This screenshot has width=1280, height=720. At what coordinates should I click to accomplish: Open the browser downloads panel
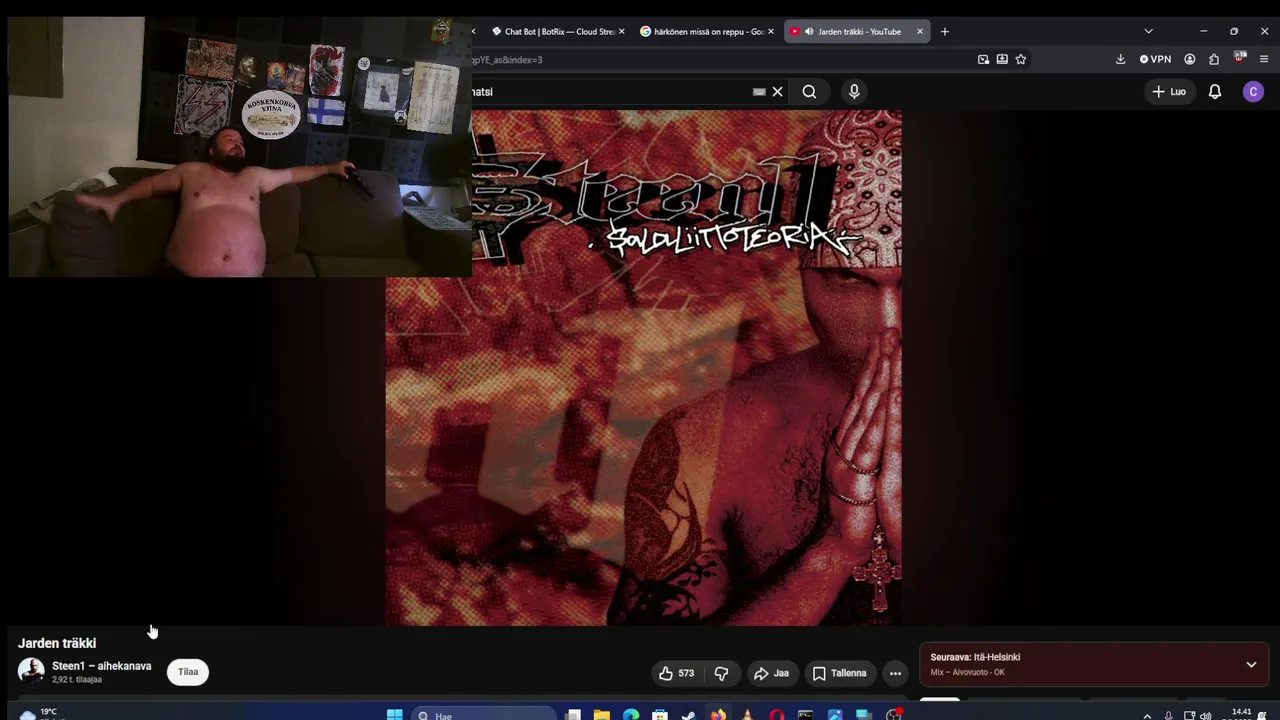click(1120, 59)
